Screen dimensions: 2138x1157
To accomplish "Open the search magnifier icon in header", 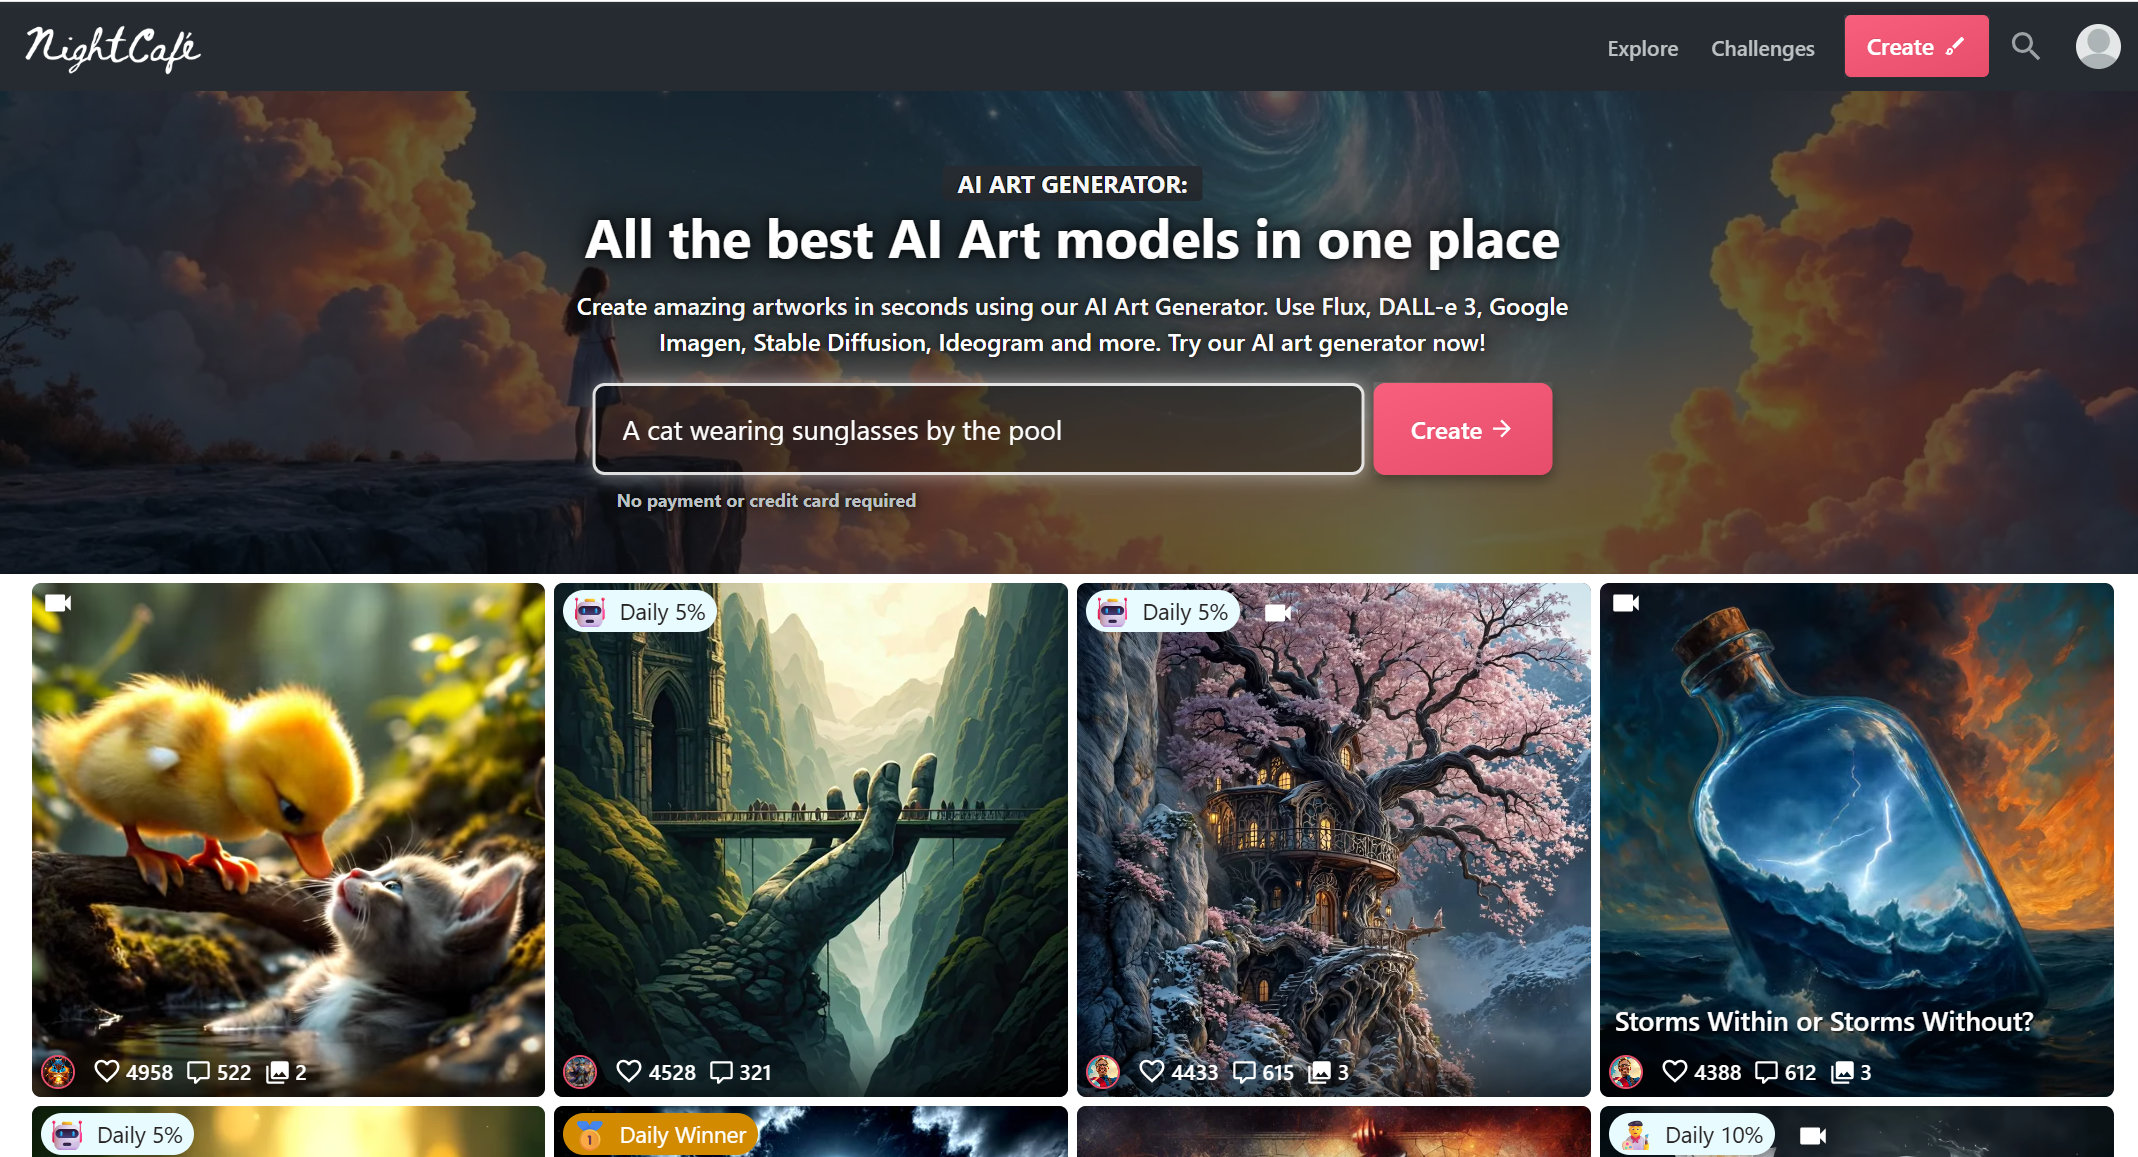I will coord(2025,46).
